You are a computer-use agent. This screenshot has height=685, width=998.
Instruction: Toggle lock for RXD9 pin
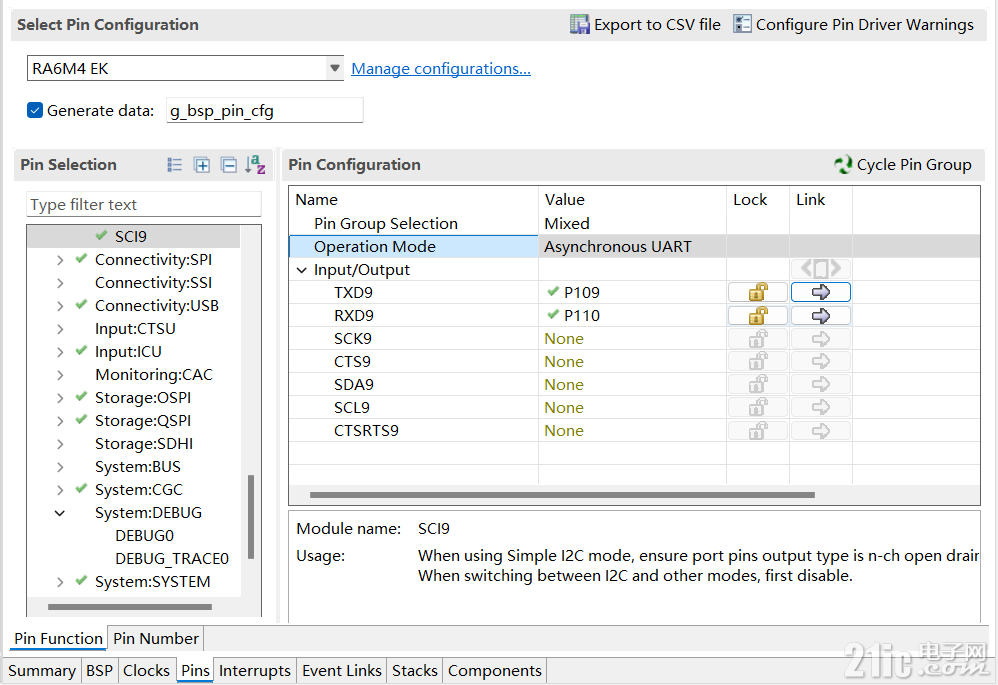(x=757, y=316)
